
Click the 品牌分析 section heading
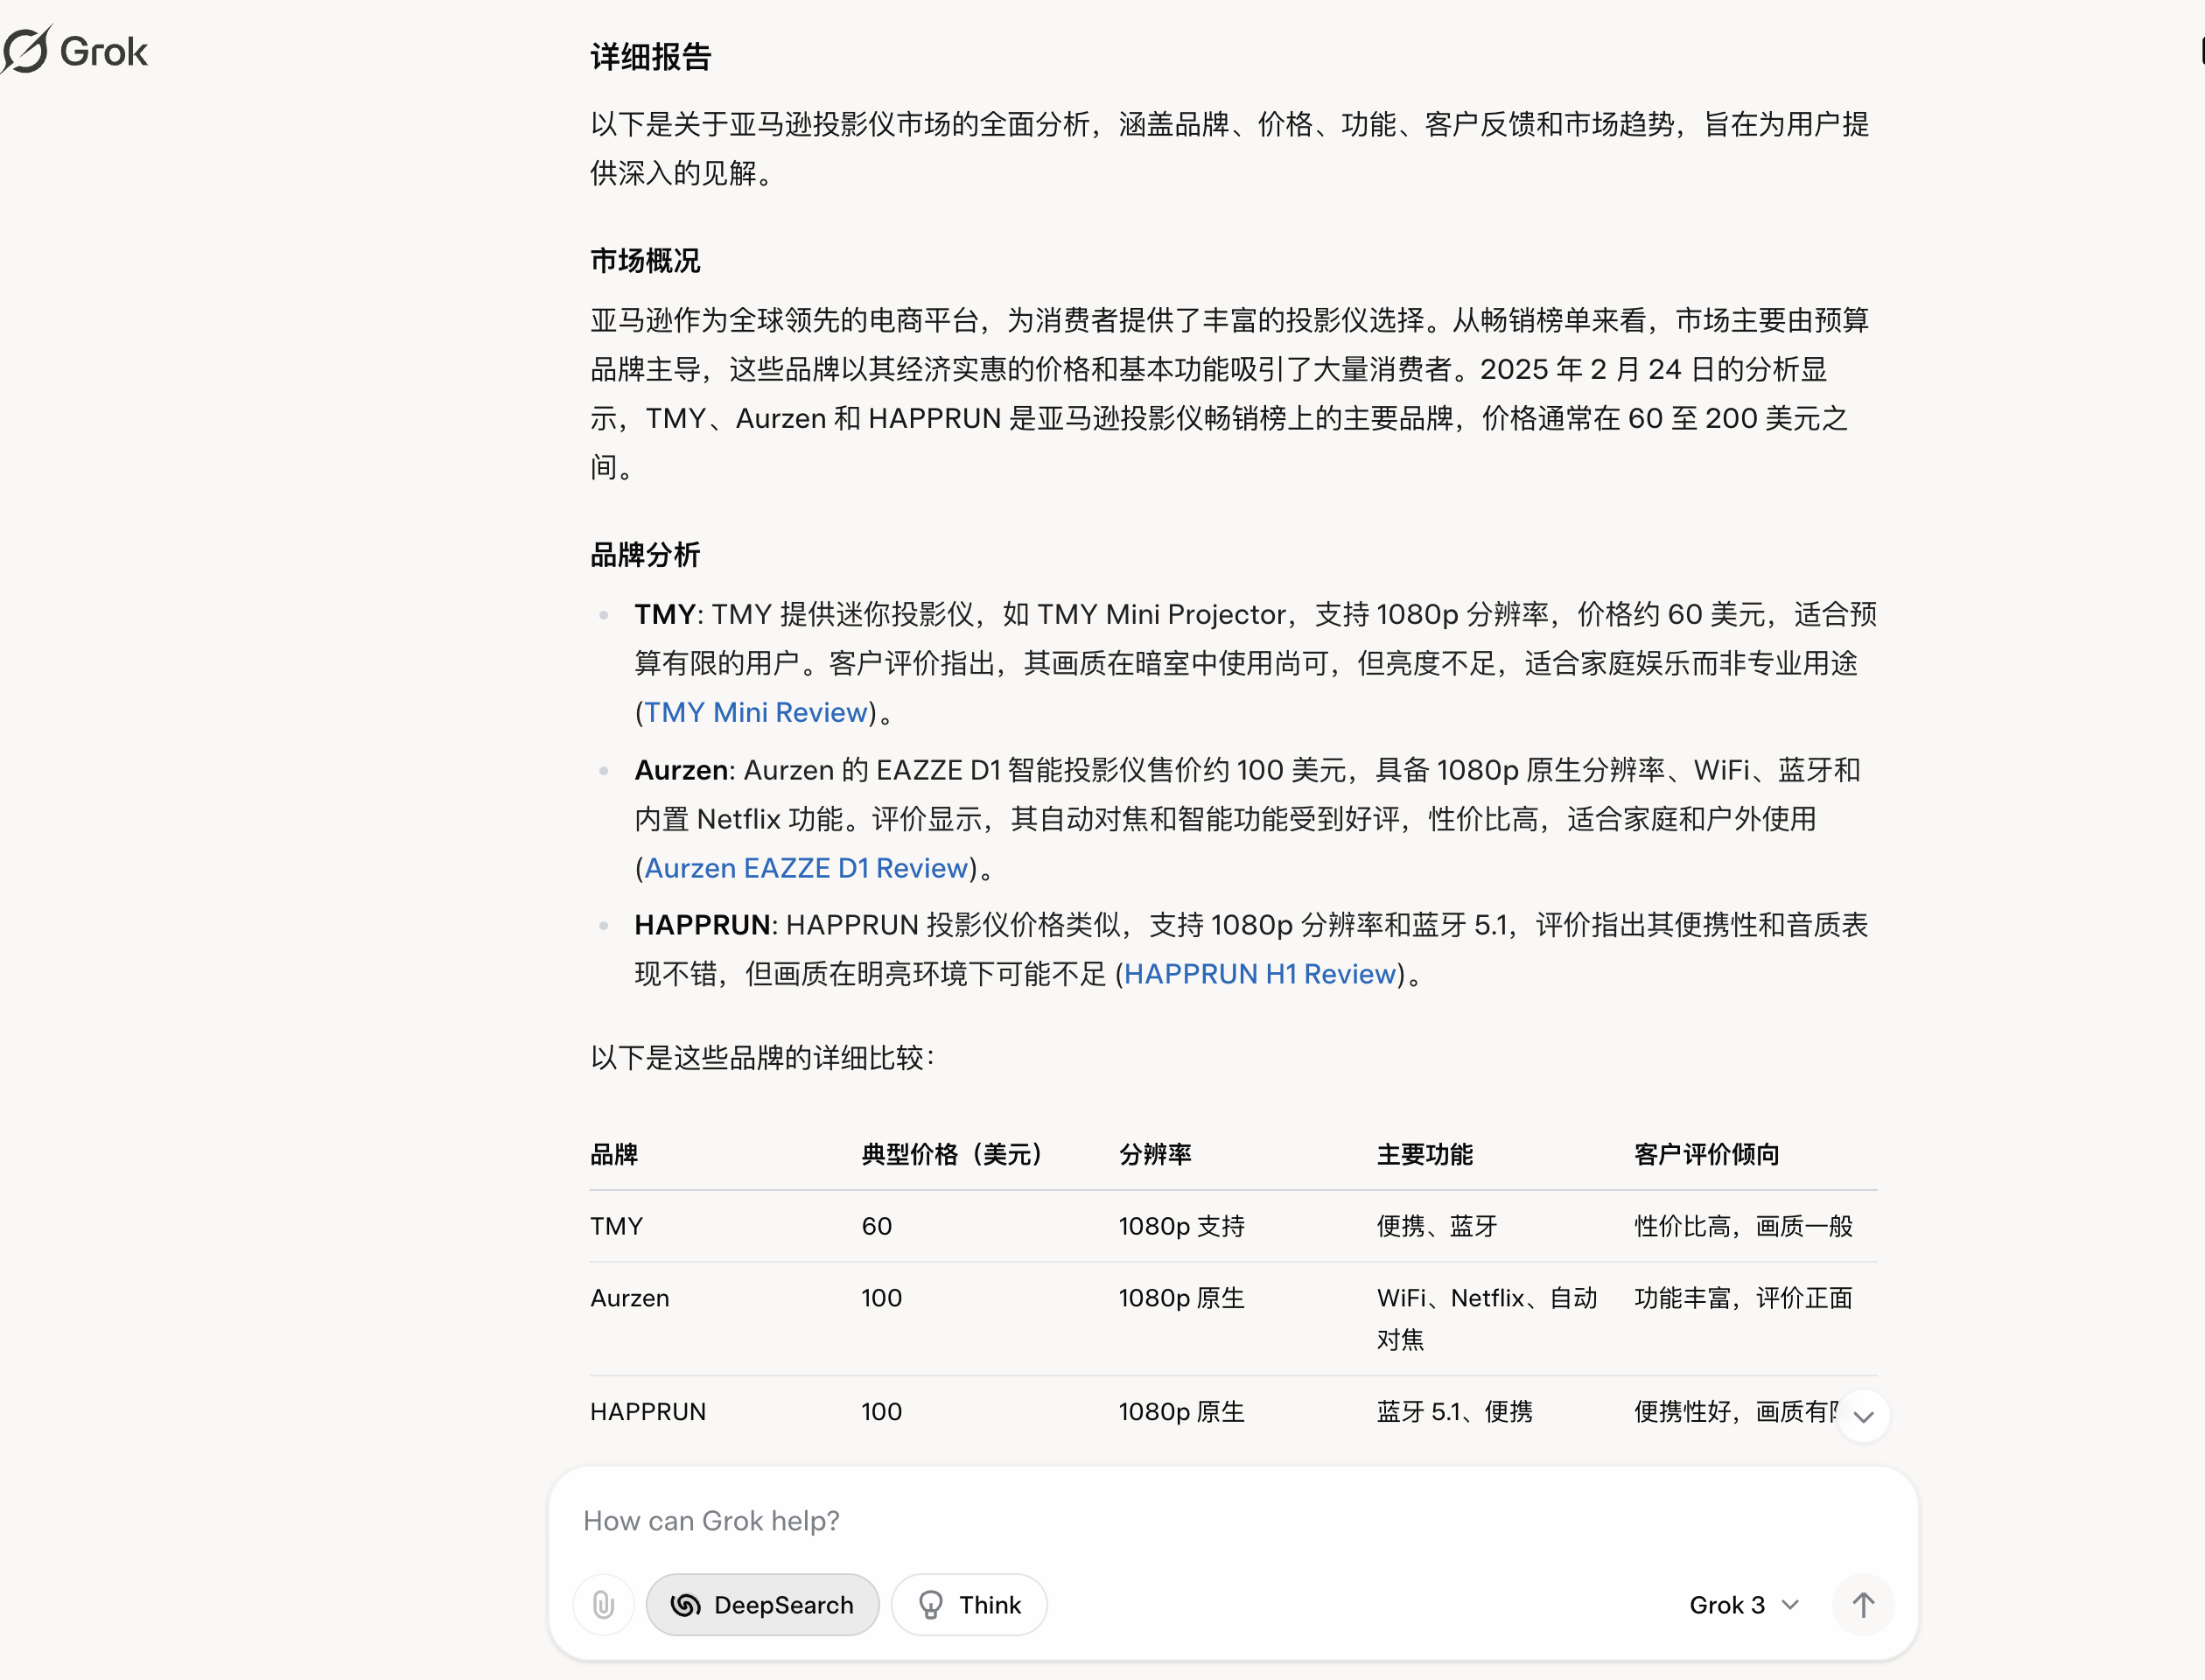coord(646,555)
